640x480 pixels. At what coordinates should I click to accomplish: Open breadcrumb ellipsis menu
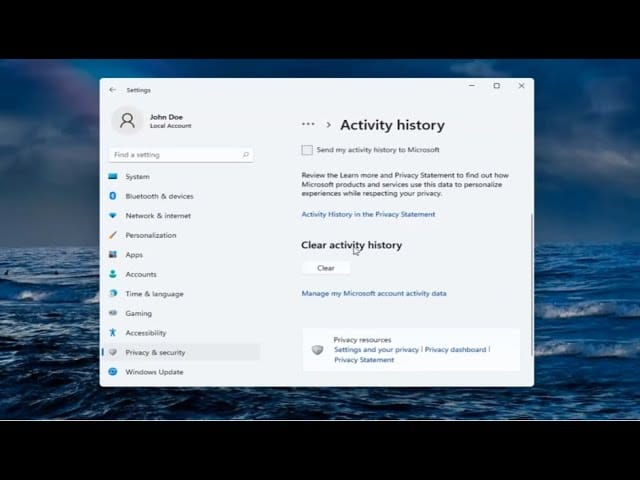308,124
